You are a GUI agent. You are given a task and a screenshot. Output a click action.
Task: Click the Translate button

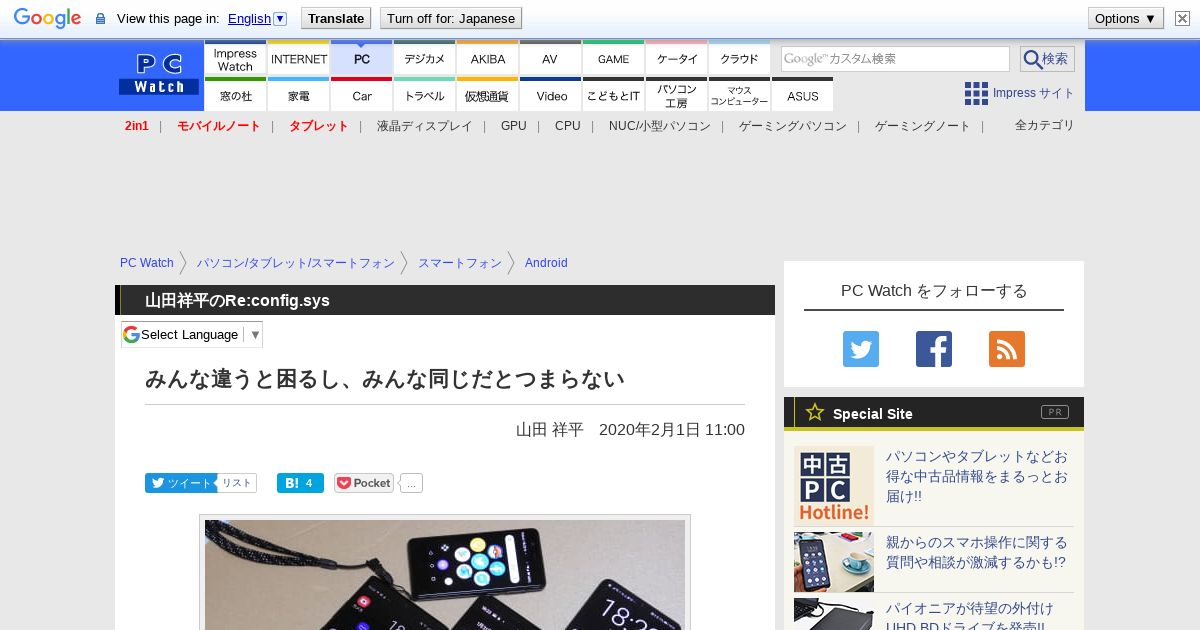point(335,18)
